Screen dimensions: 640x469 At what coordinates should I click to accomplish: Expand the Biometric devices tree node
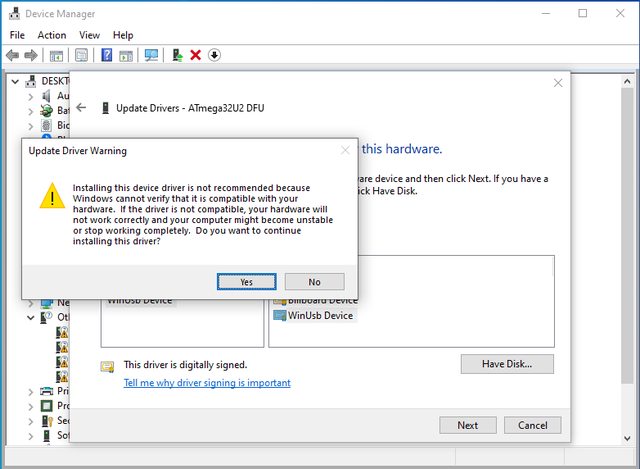click(x=31, y=126)
